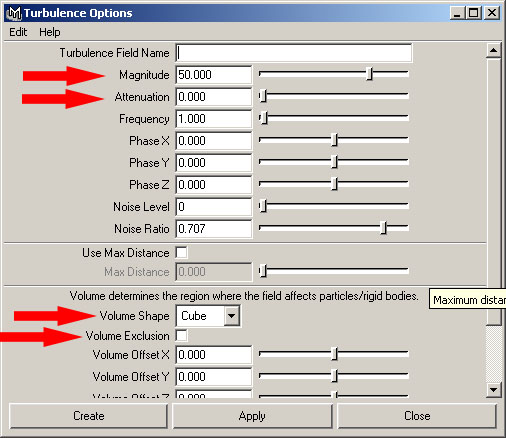This screenshot has height=438, width=506.
Task: Click the Turbulence Field Name input box
Action: click(x=294, y=53)
